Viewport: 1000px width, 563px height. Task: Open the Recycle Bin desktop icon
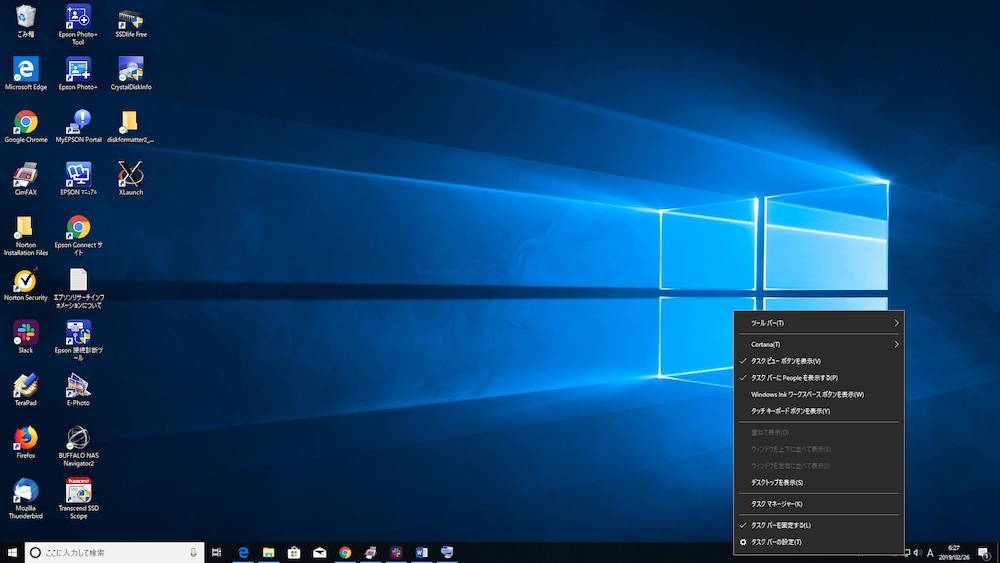26,20
